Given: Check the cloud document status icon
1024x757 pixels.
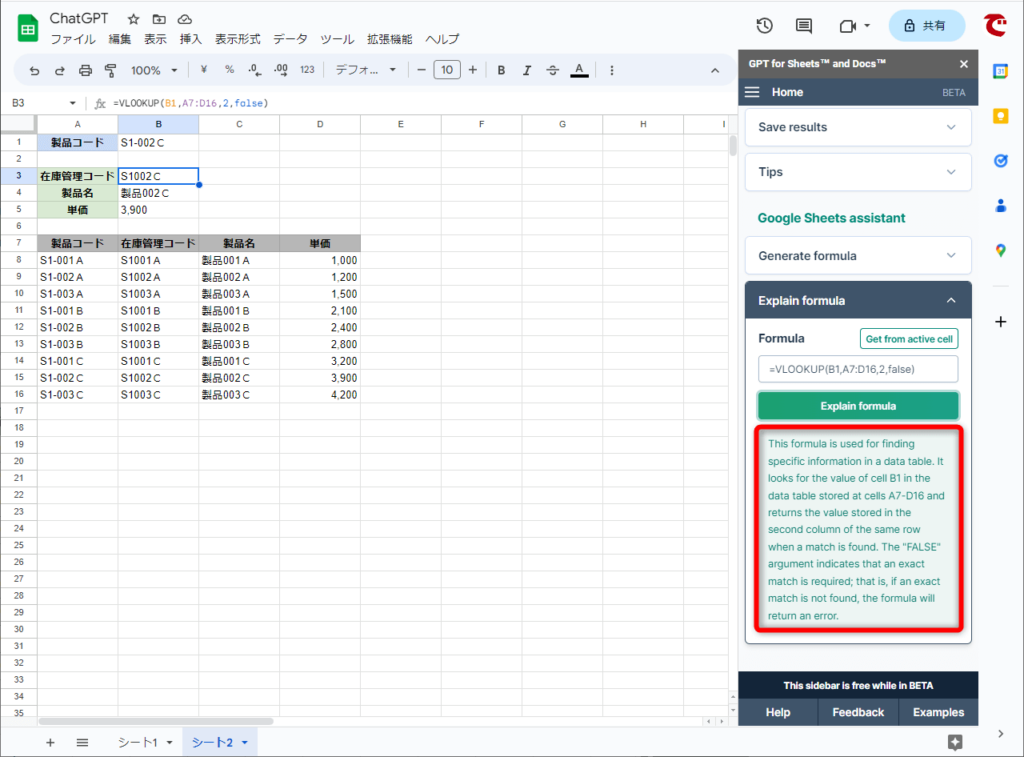Looking at the screenshot, I should click(x=185, y=20).
